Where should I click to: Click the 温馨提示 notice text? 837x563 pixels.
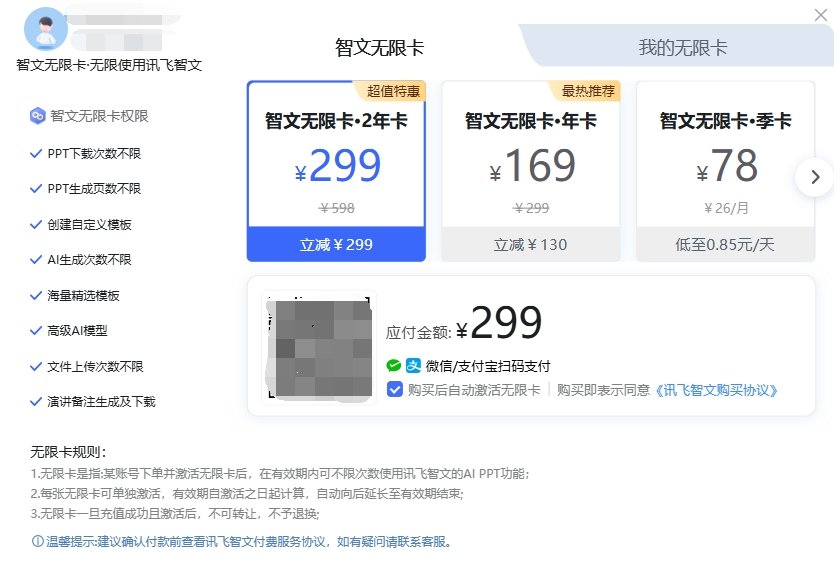click(249, 542)
